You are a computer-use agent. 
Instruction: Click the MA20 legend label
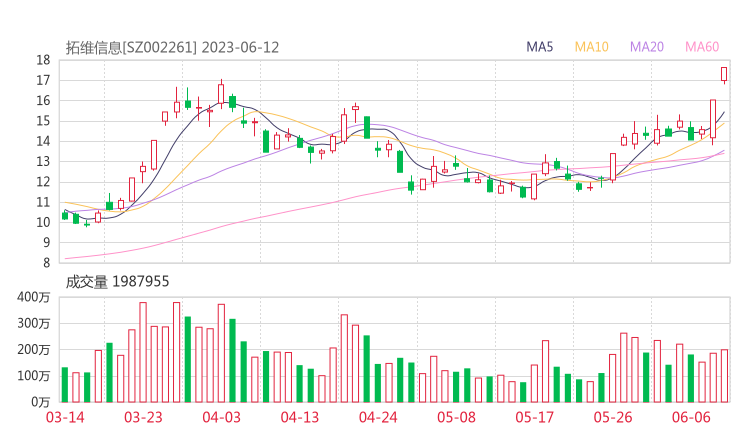point(647,47)
